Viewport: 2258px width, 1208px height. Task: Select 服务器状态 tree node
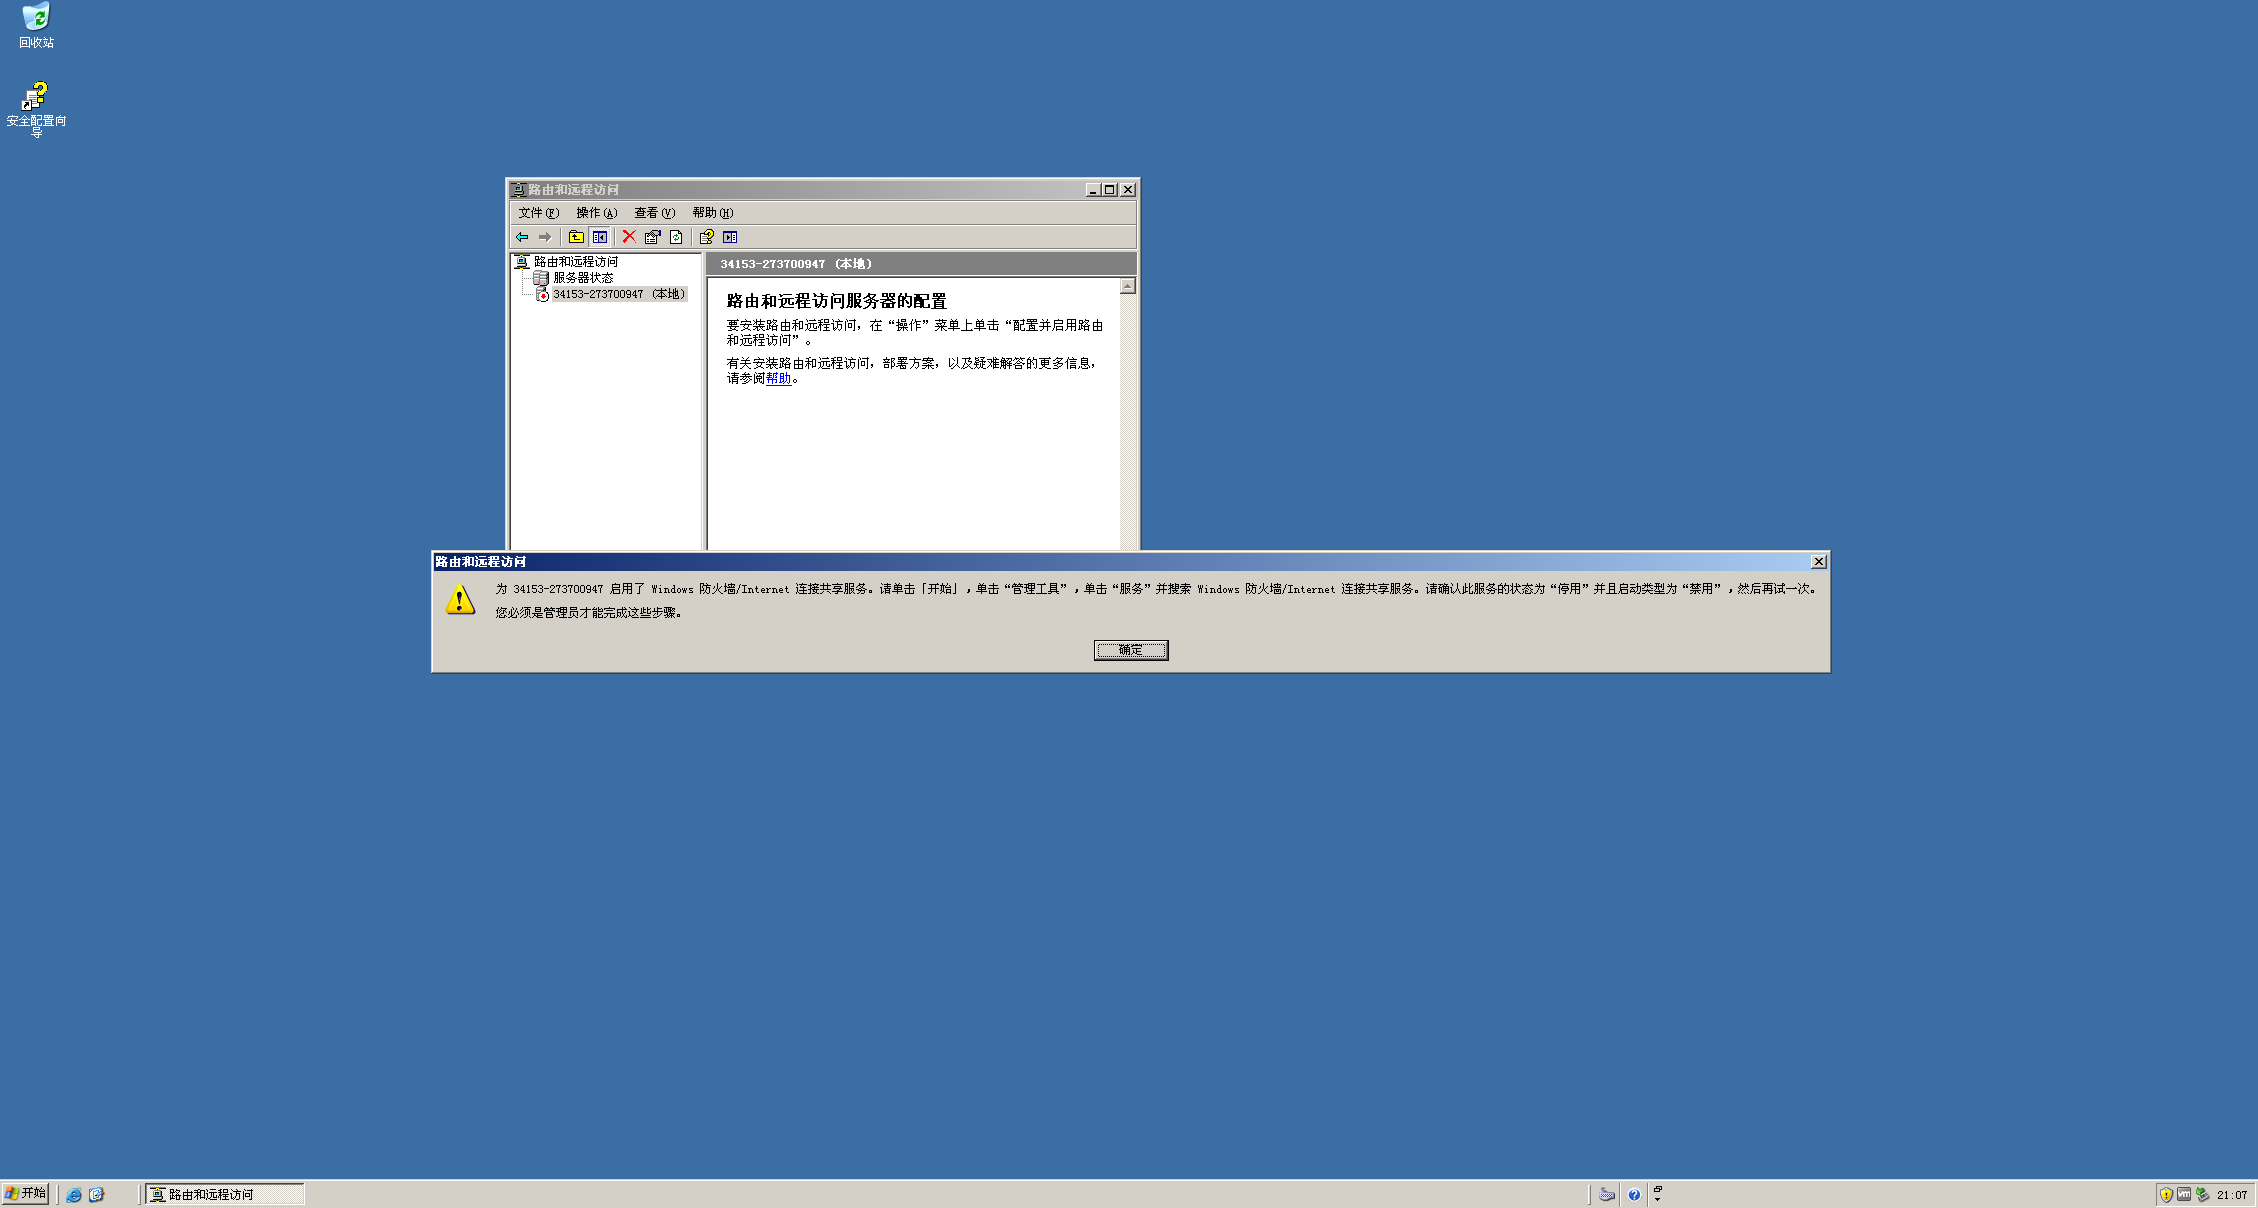(583, 278)
